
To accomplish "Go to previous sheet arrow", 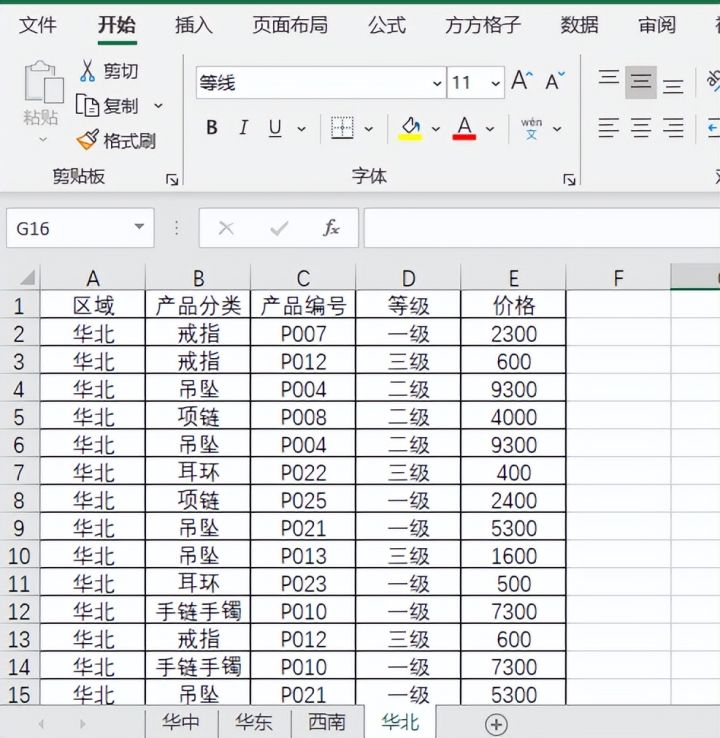I will click(x=41, y=723).
